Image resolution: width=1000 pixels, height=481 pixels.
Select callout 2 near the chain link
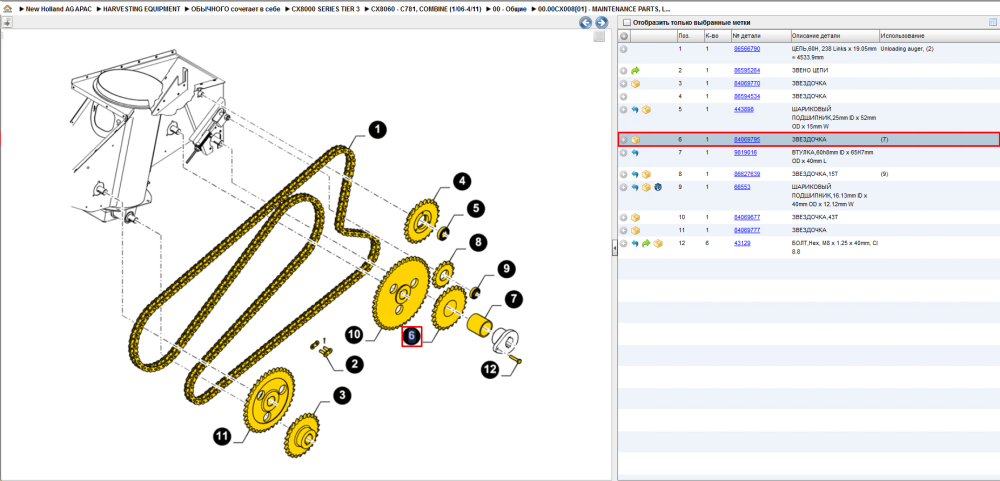point(354,364)
